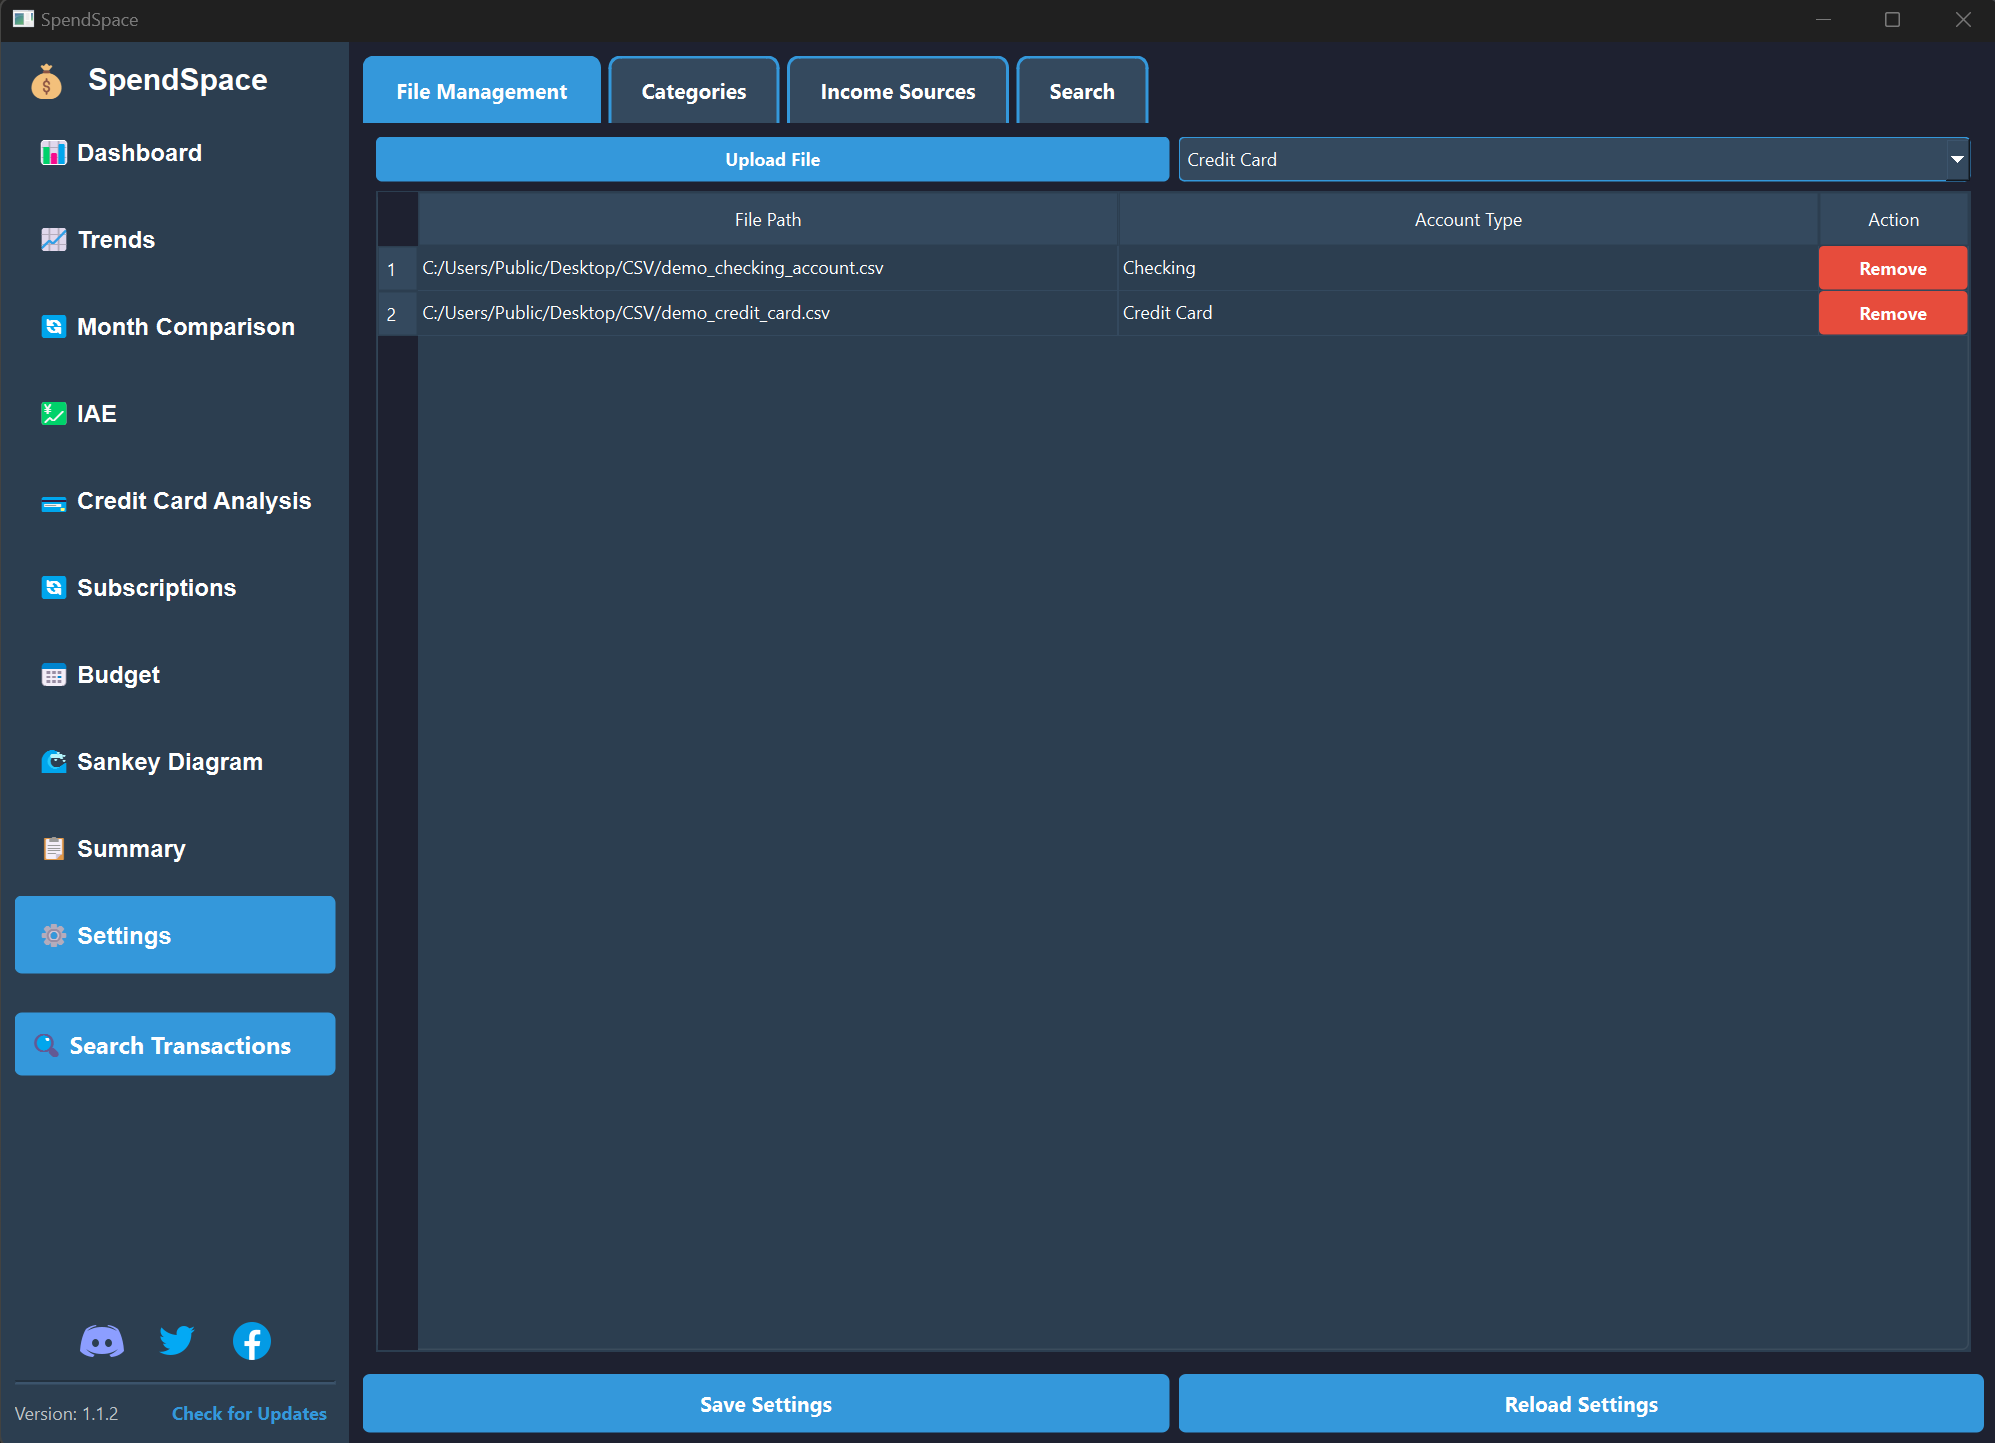Click the Credit Card Analysis icon
This screenshot has height=1443, width=1995.
(x=53, y=503)
